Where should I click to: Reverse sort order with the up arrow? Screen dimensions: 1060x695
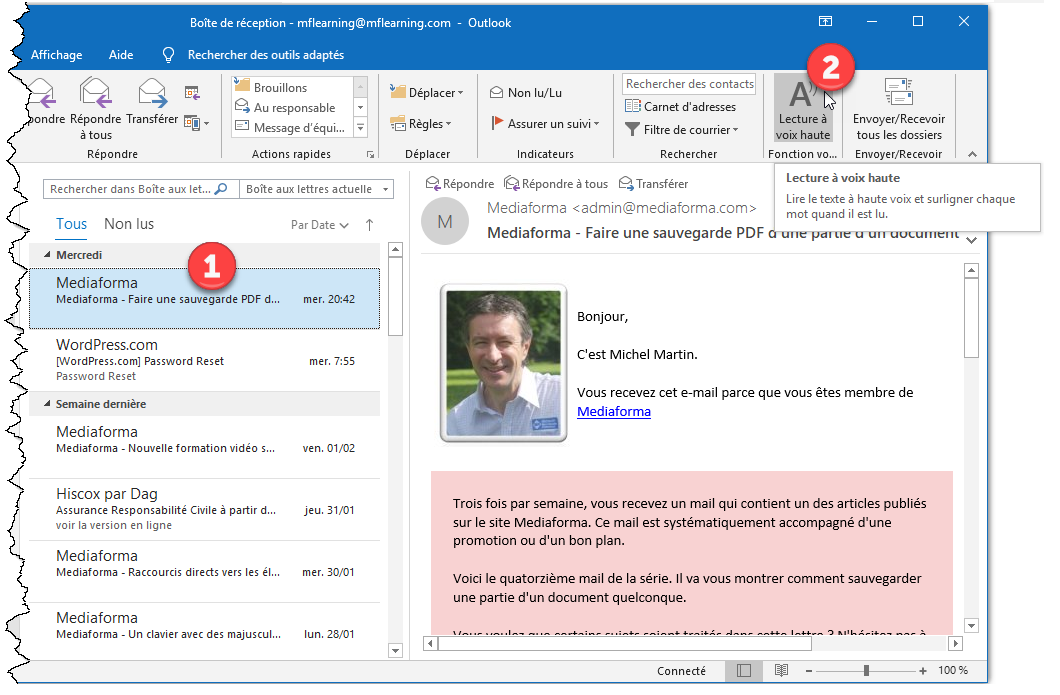(x=369, y=225)
